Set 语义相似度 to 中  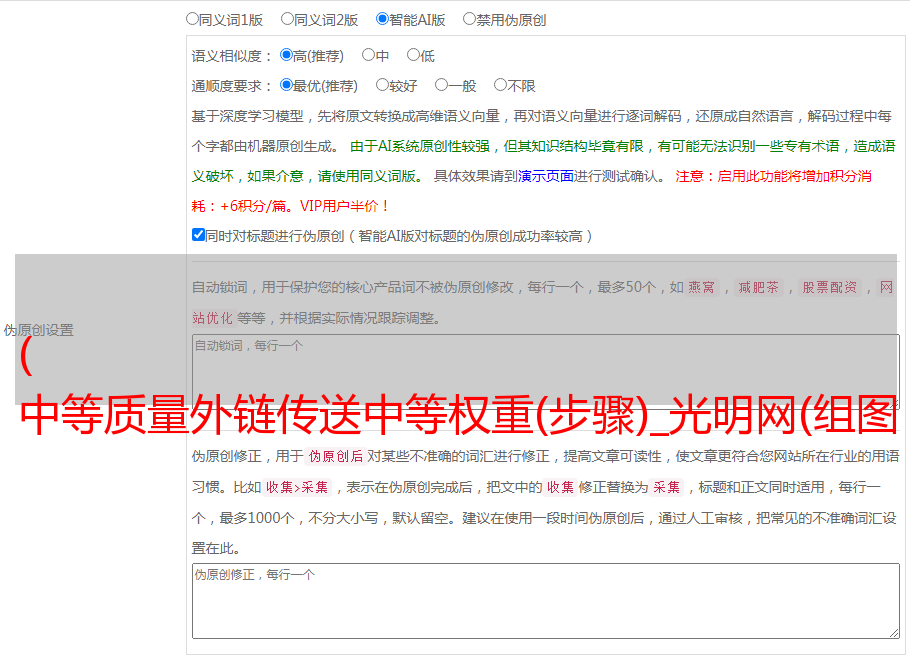(368, 55)
